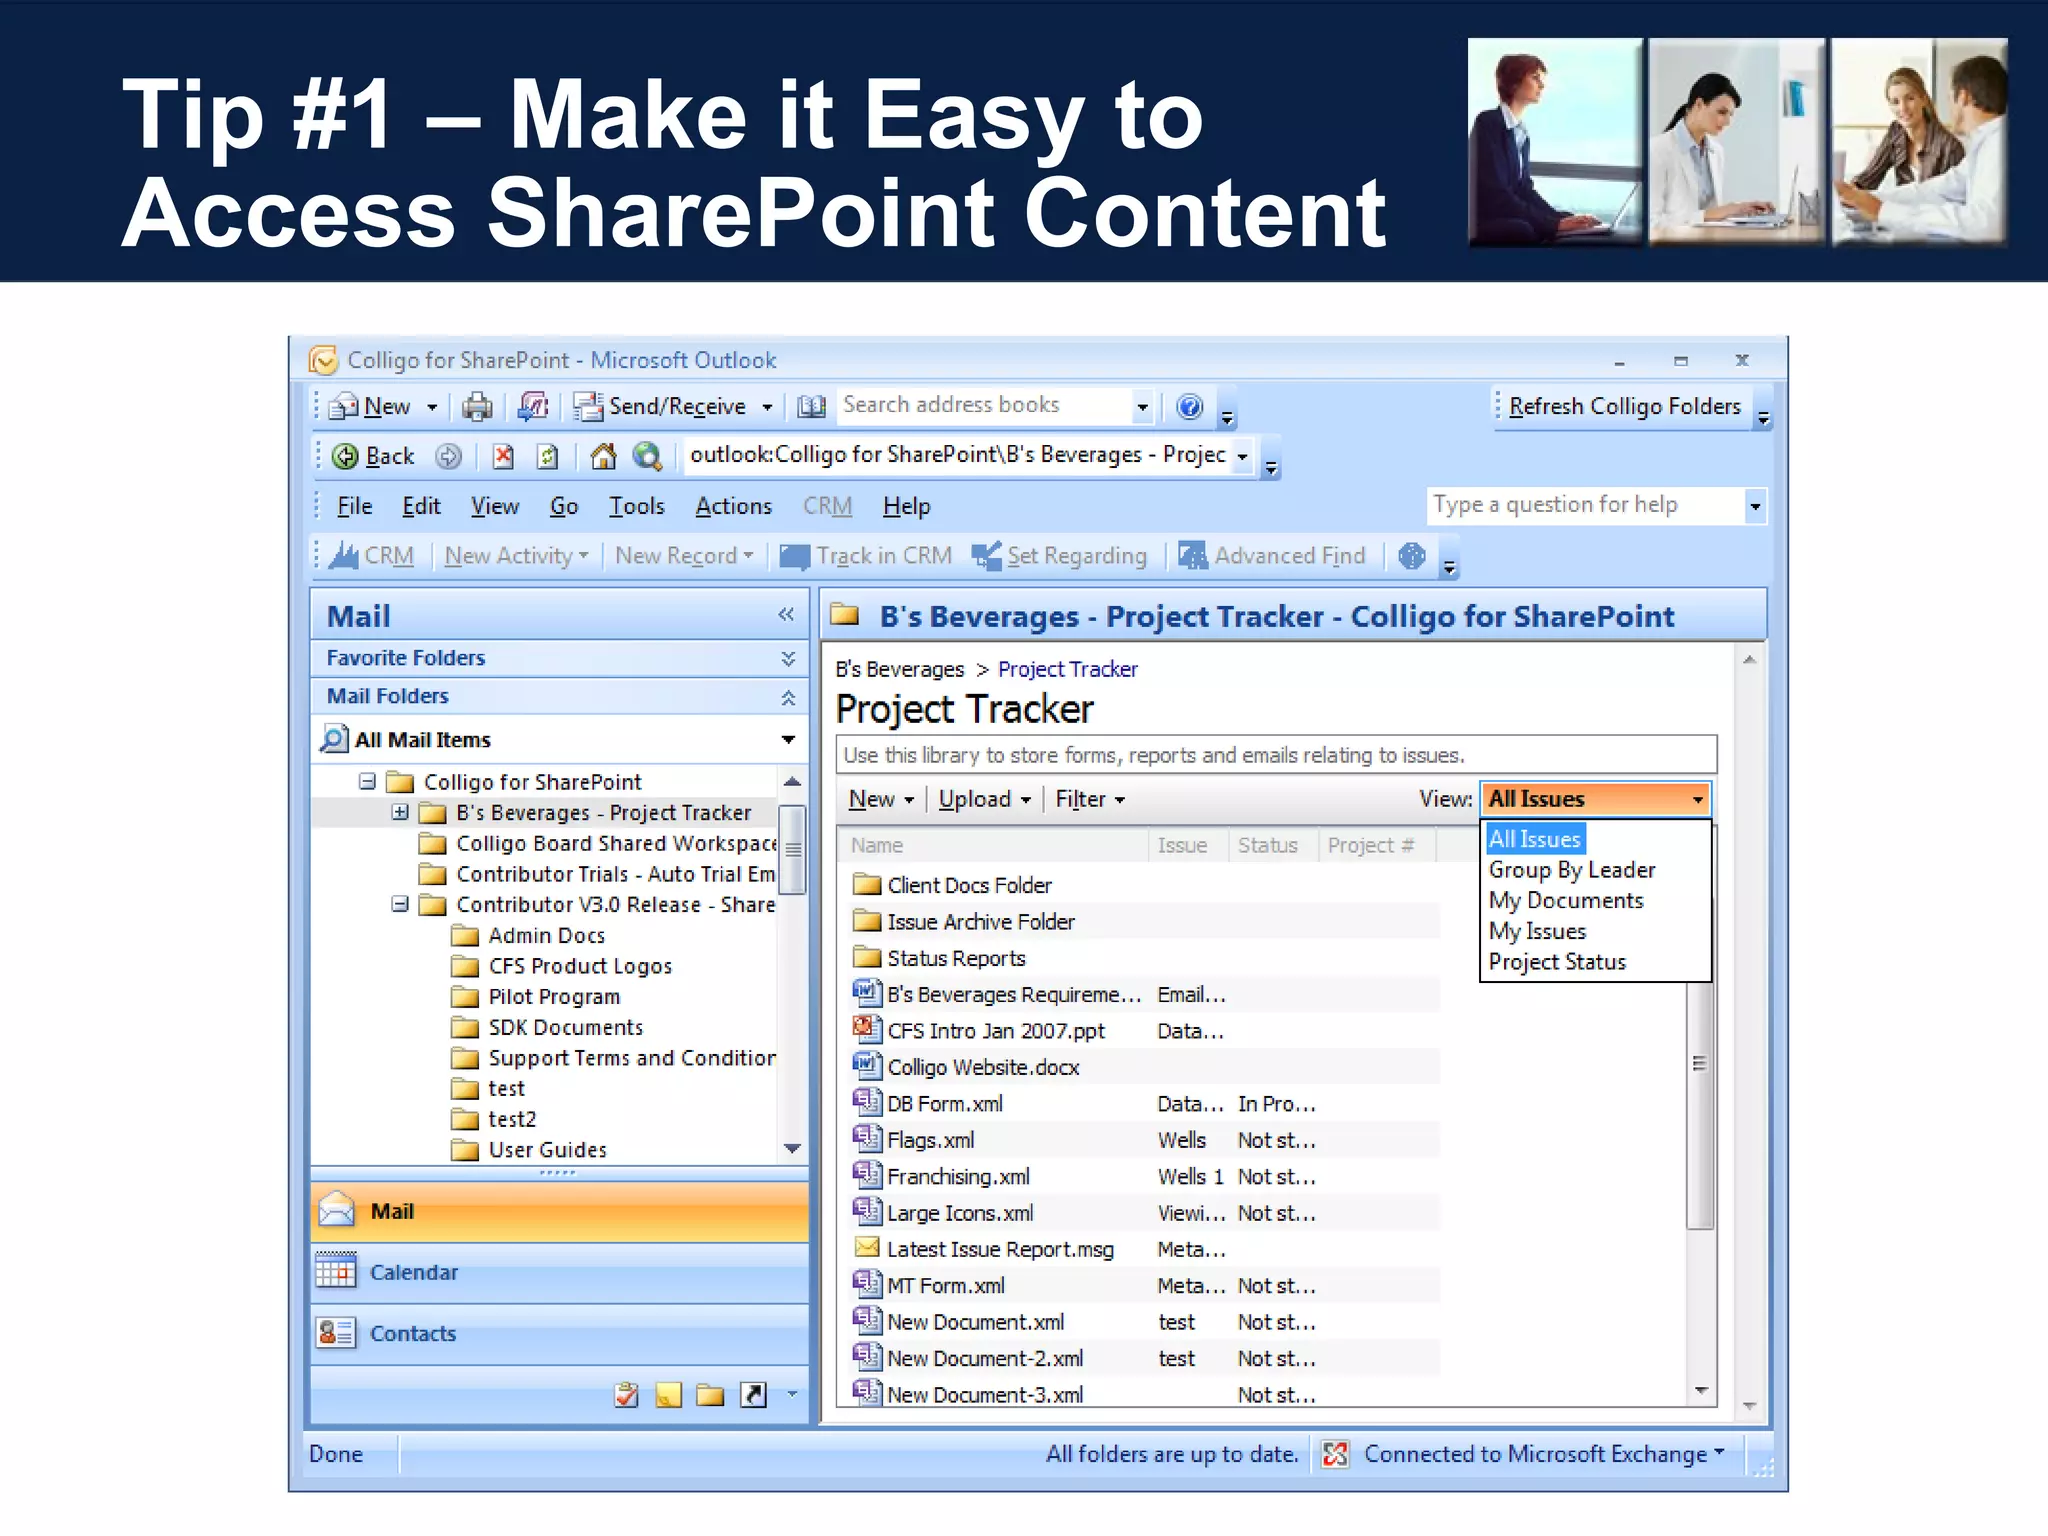The height and width of the screenshot is (1536, 2048).
Task: Click the Notes icon in navigation pane bottom
Action: tap(668, 1394)
